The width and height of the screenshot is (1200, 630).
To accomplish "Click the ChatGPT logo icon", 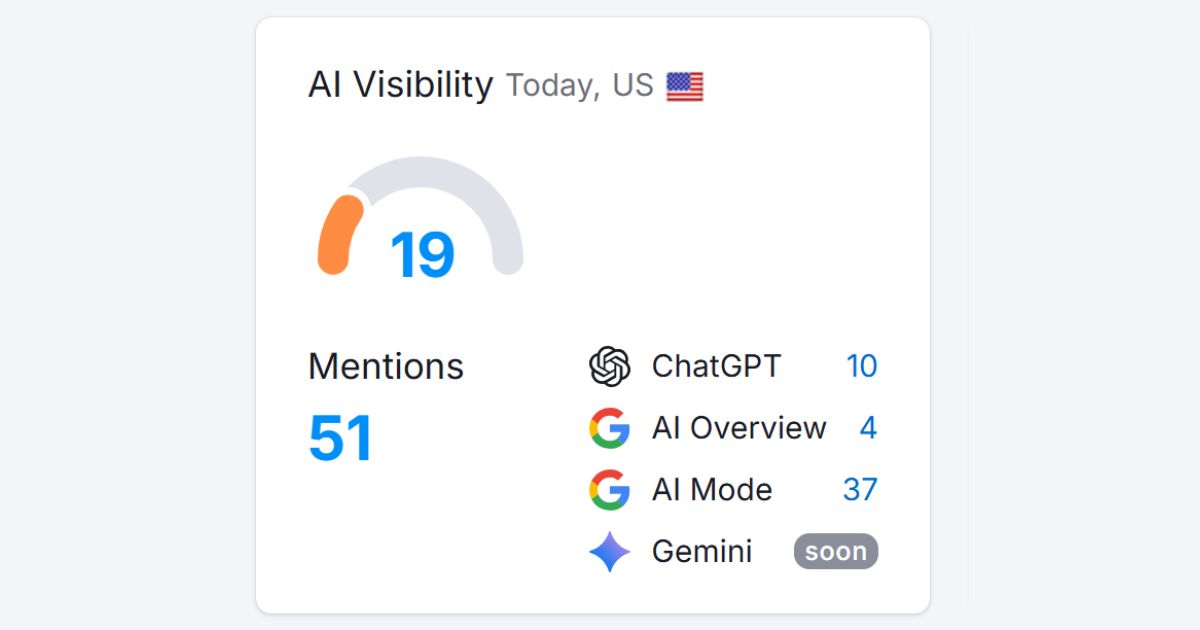I will (x=609, y=366).
